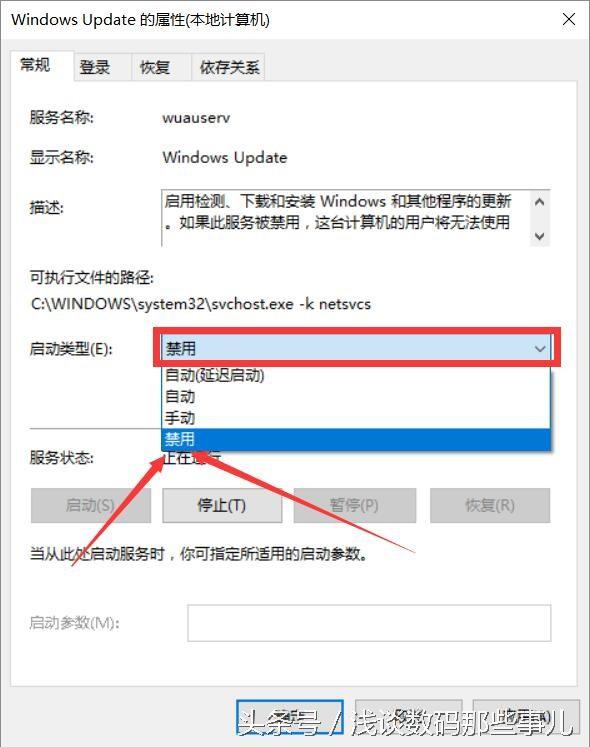Close the Windows Update properties dialog
Viewport: 590px width, 747px height.
pos(569,20)
